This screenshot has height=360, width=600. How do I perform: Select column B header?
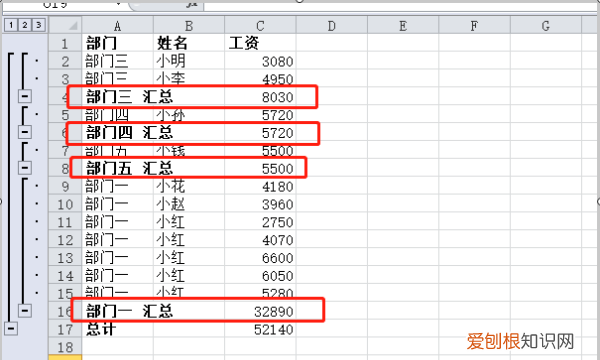click(189, 25)
